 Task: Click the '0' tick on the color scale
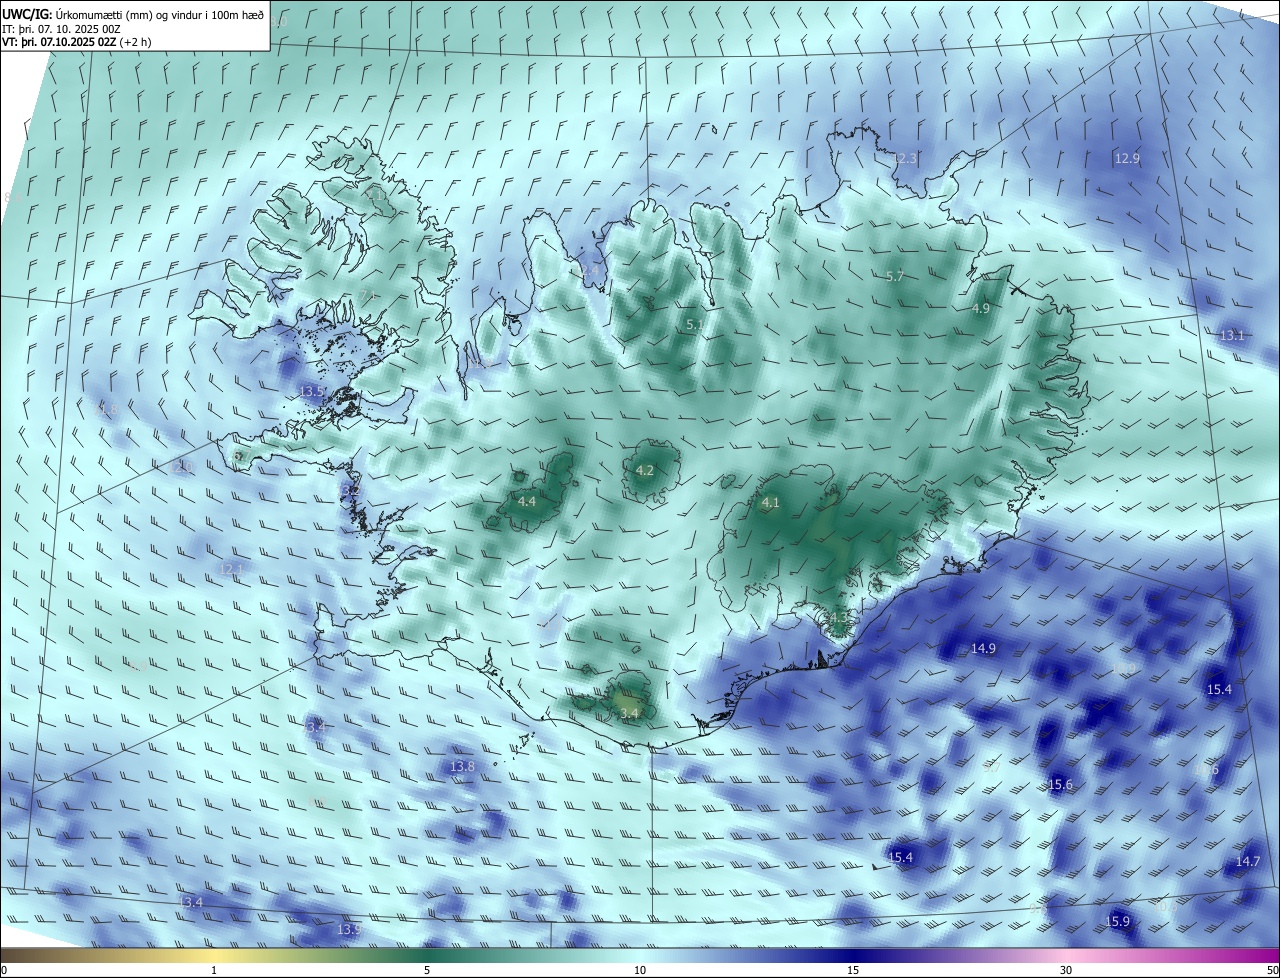coord(4,970)
